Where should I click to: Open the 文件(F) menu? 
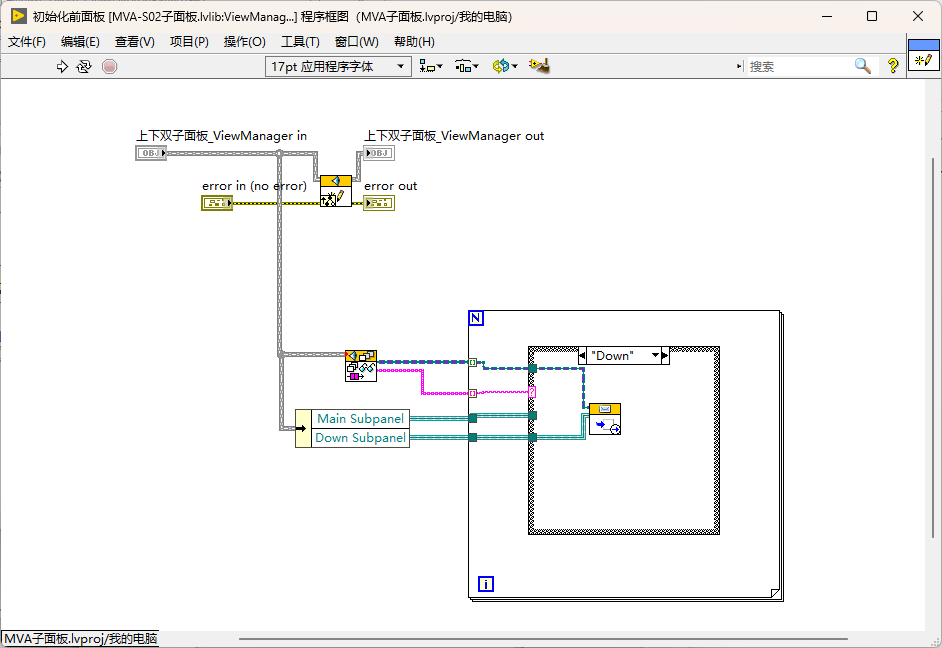pyautogui.click(x=27, y=41)
